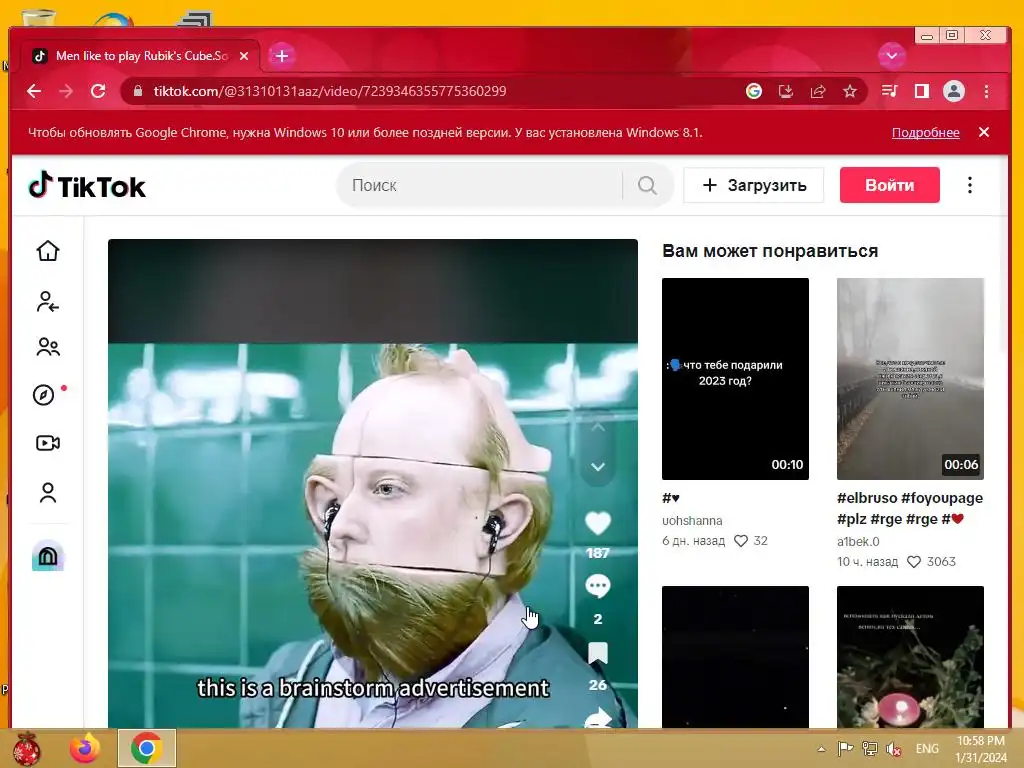Click the #elbruso hashtag
The height and width of the screenshot is (768, 1024).
pyautogui.click(x=867, y=498)
